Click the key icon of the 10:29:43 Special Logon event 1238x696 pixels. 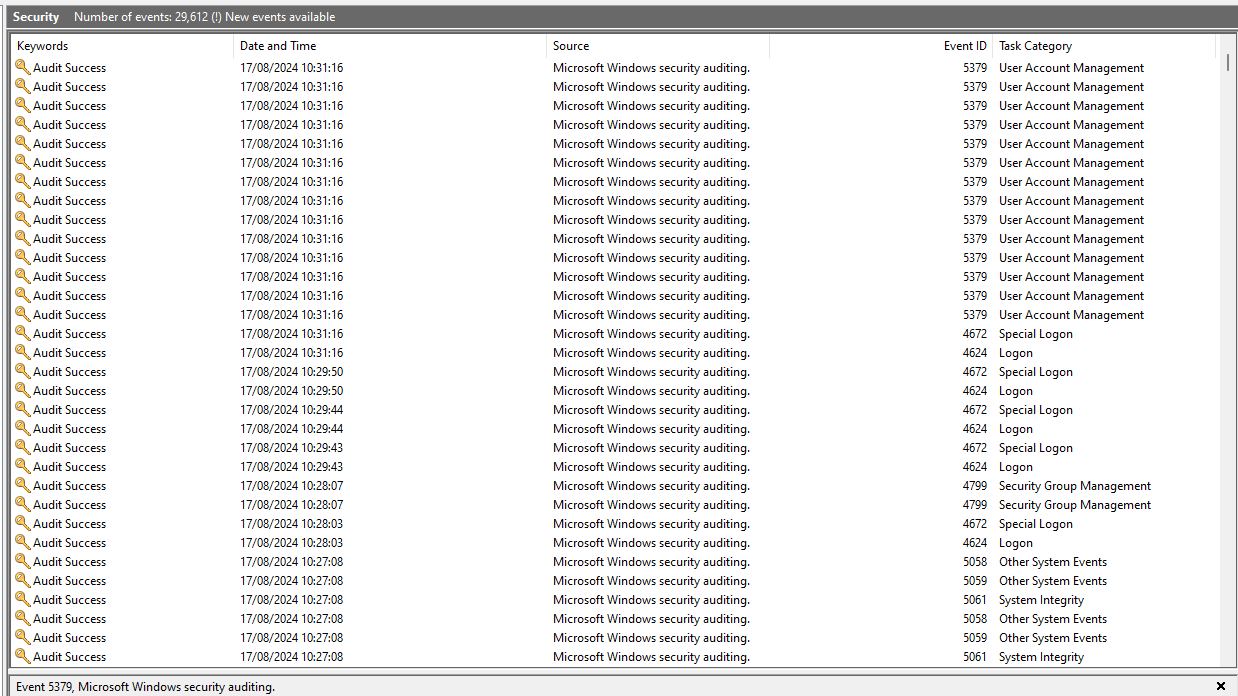pyautogui.click(x=22, y=447)
